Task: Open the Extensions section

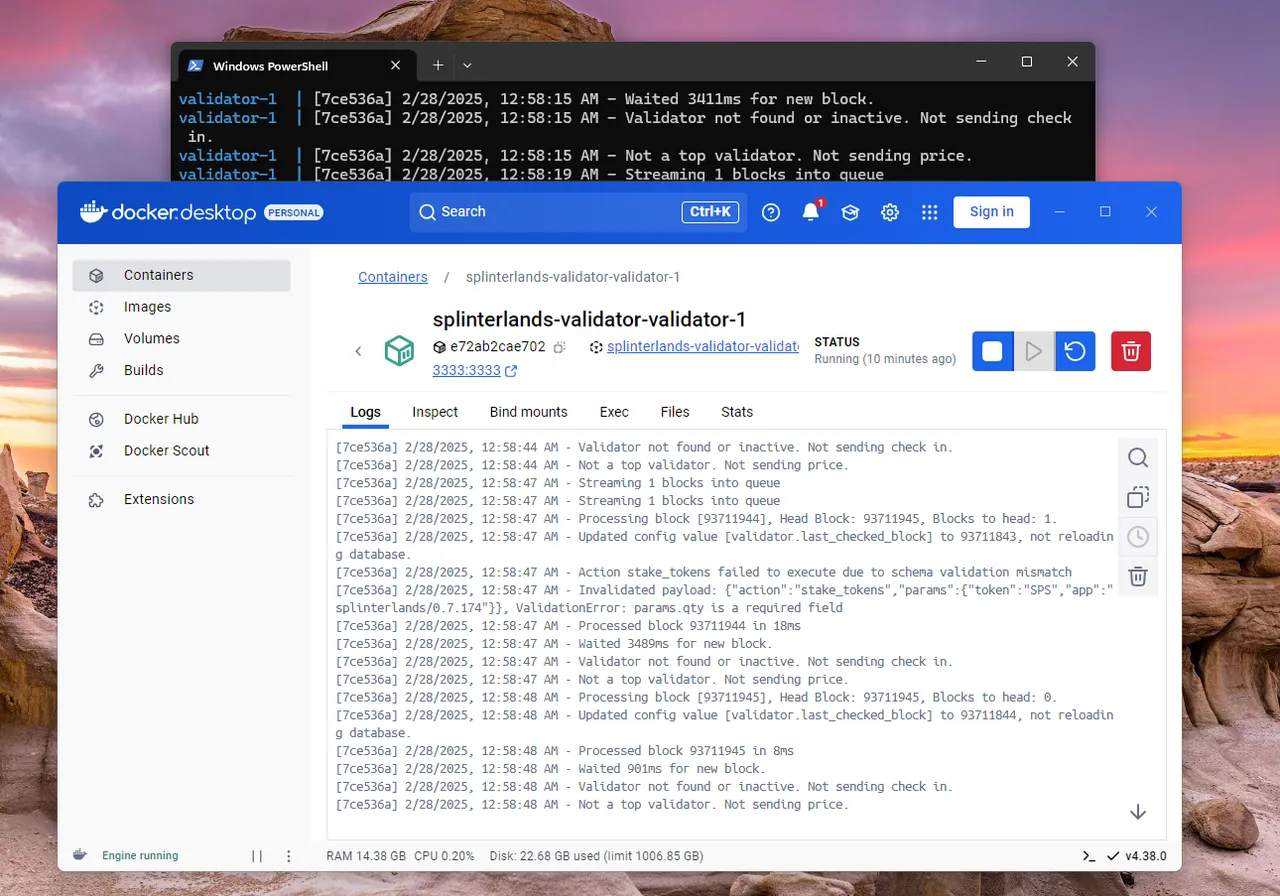Action: click(181, 499)
